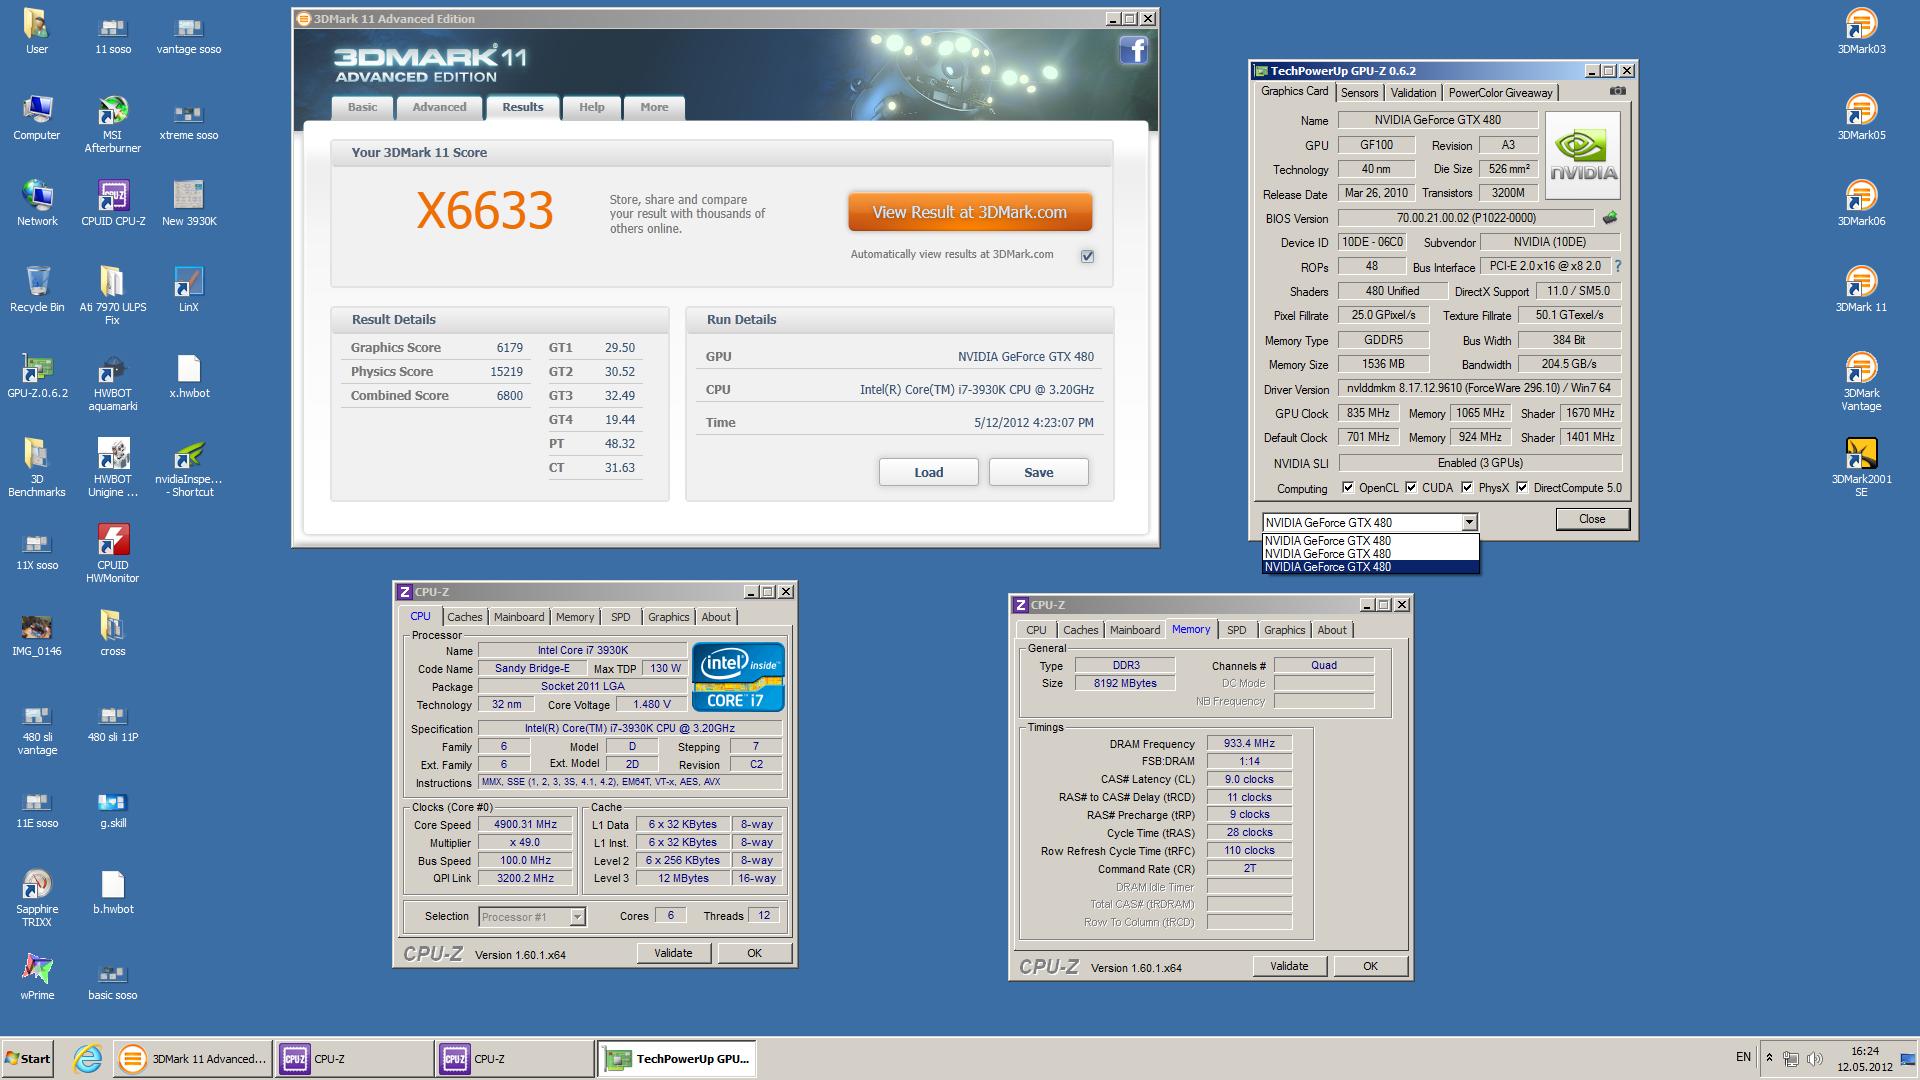Open the Caches tab in left CPU-Z window

pos(464,617)
